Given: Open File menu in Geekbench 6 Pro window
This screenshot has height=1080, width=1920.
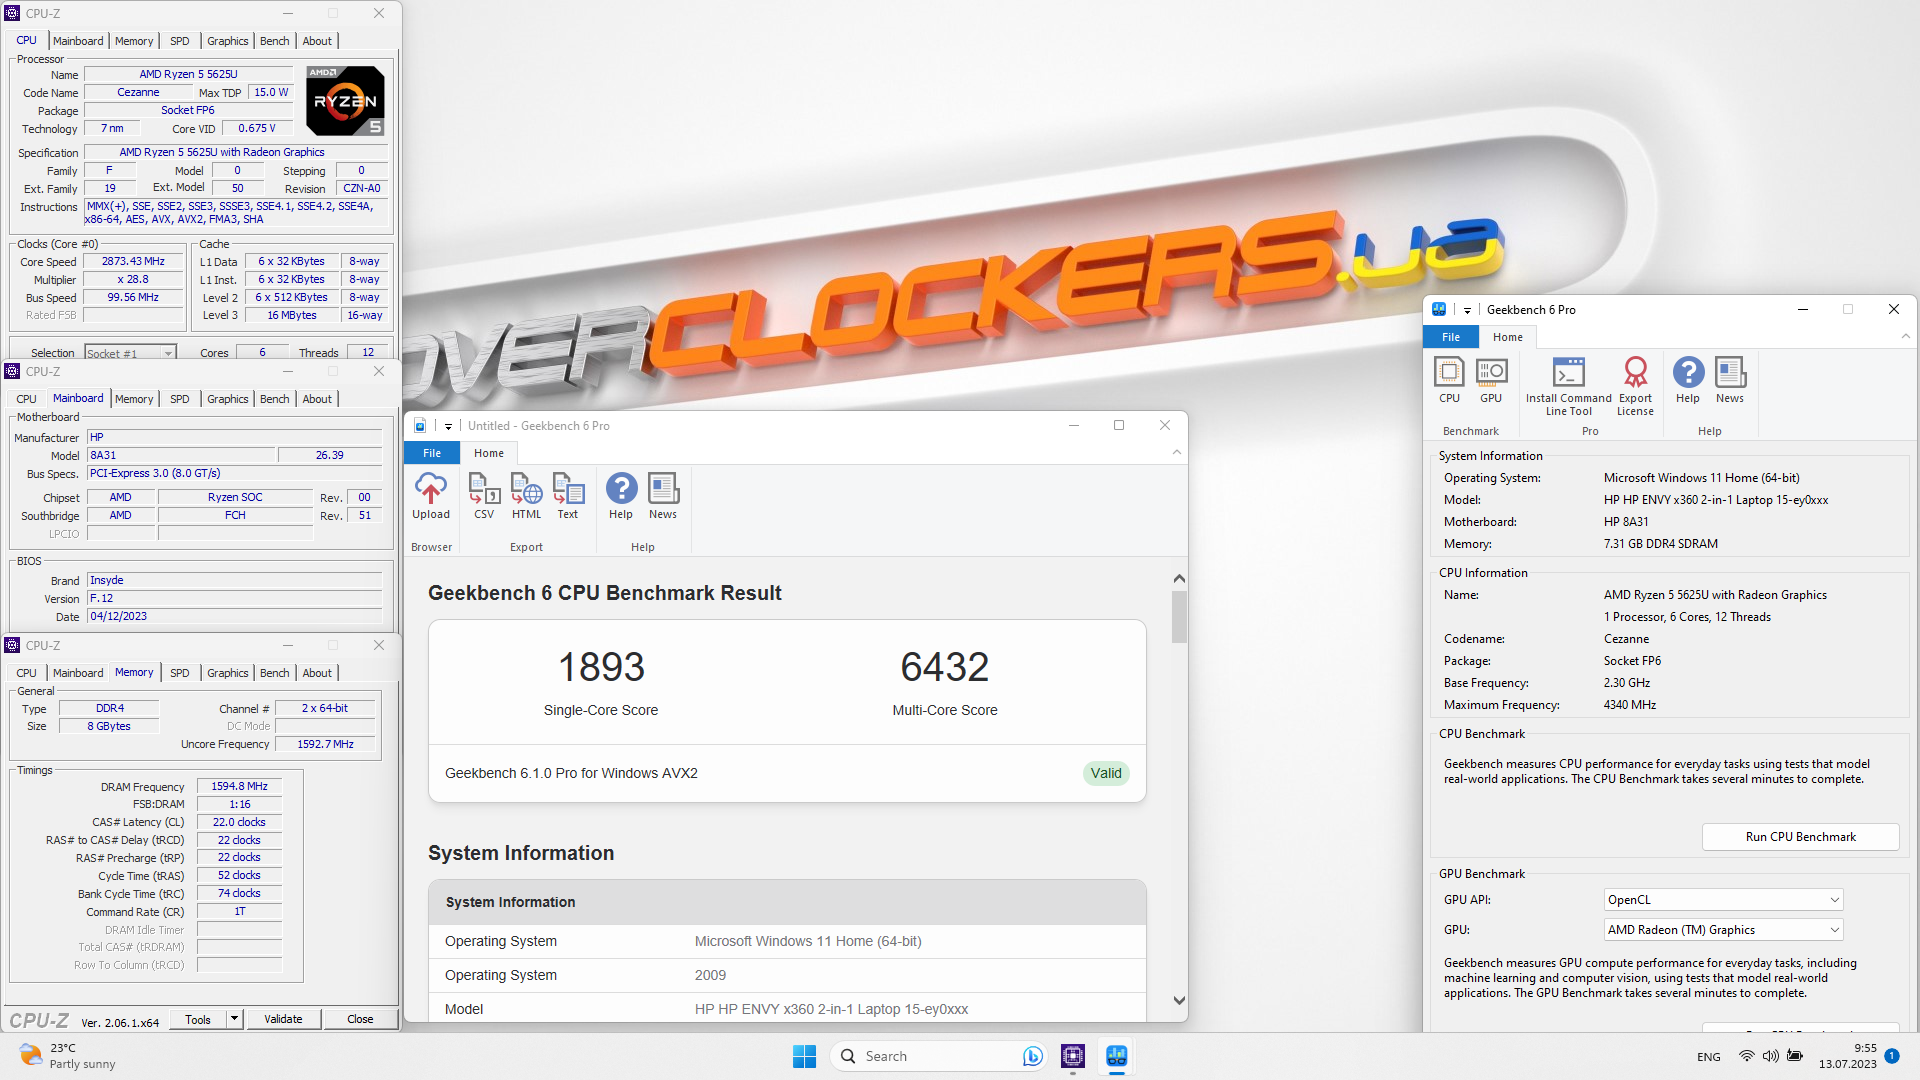Looking at the screenshot, I should (x=1451, y=337).
